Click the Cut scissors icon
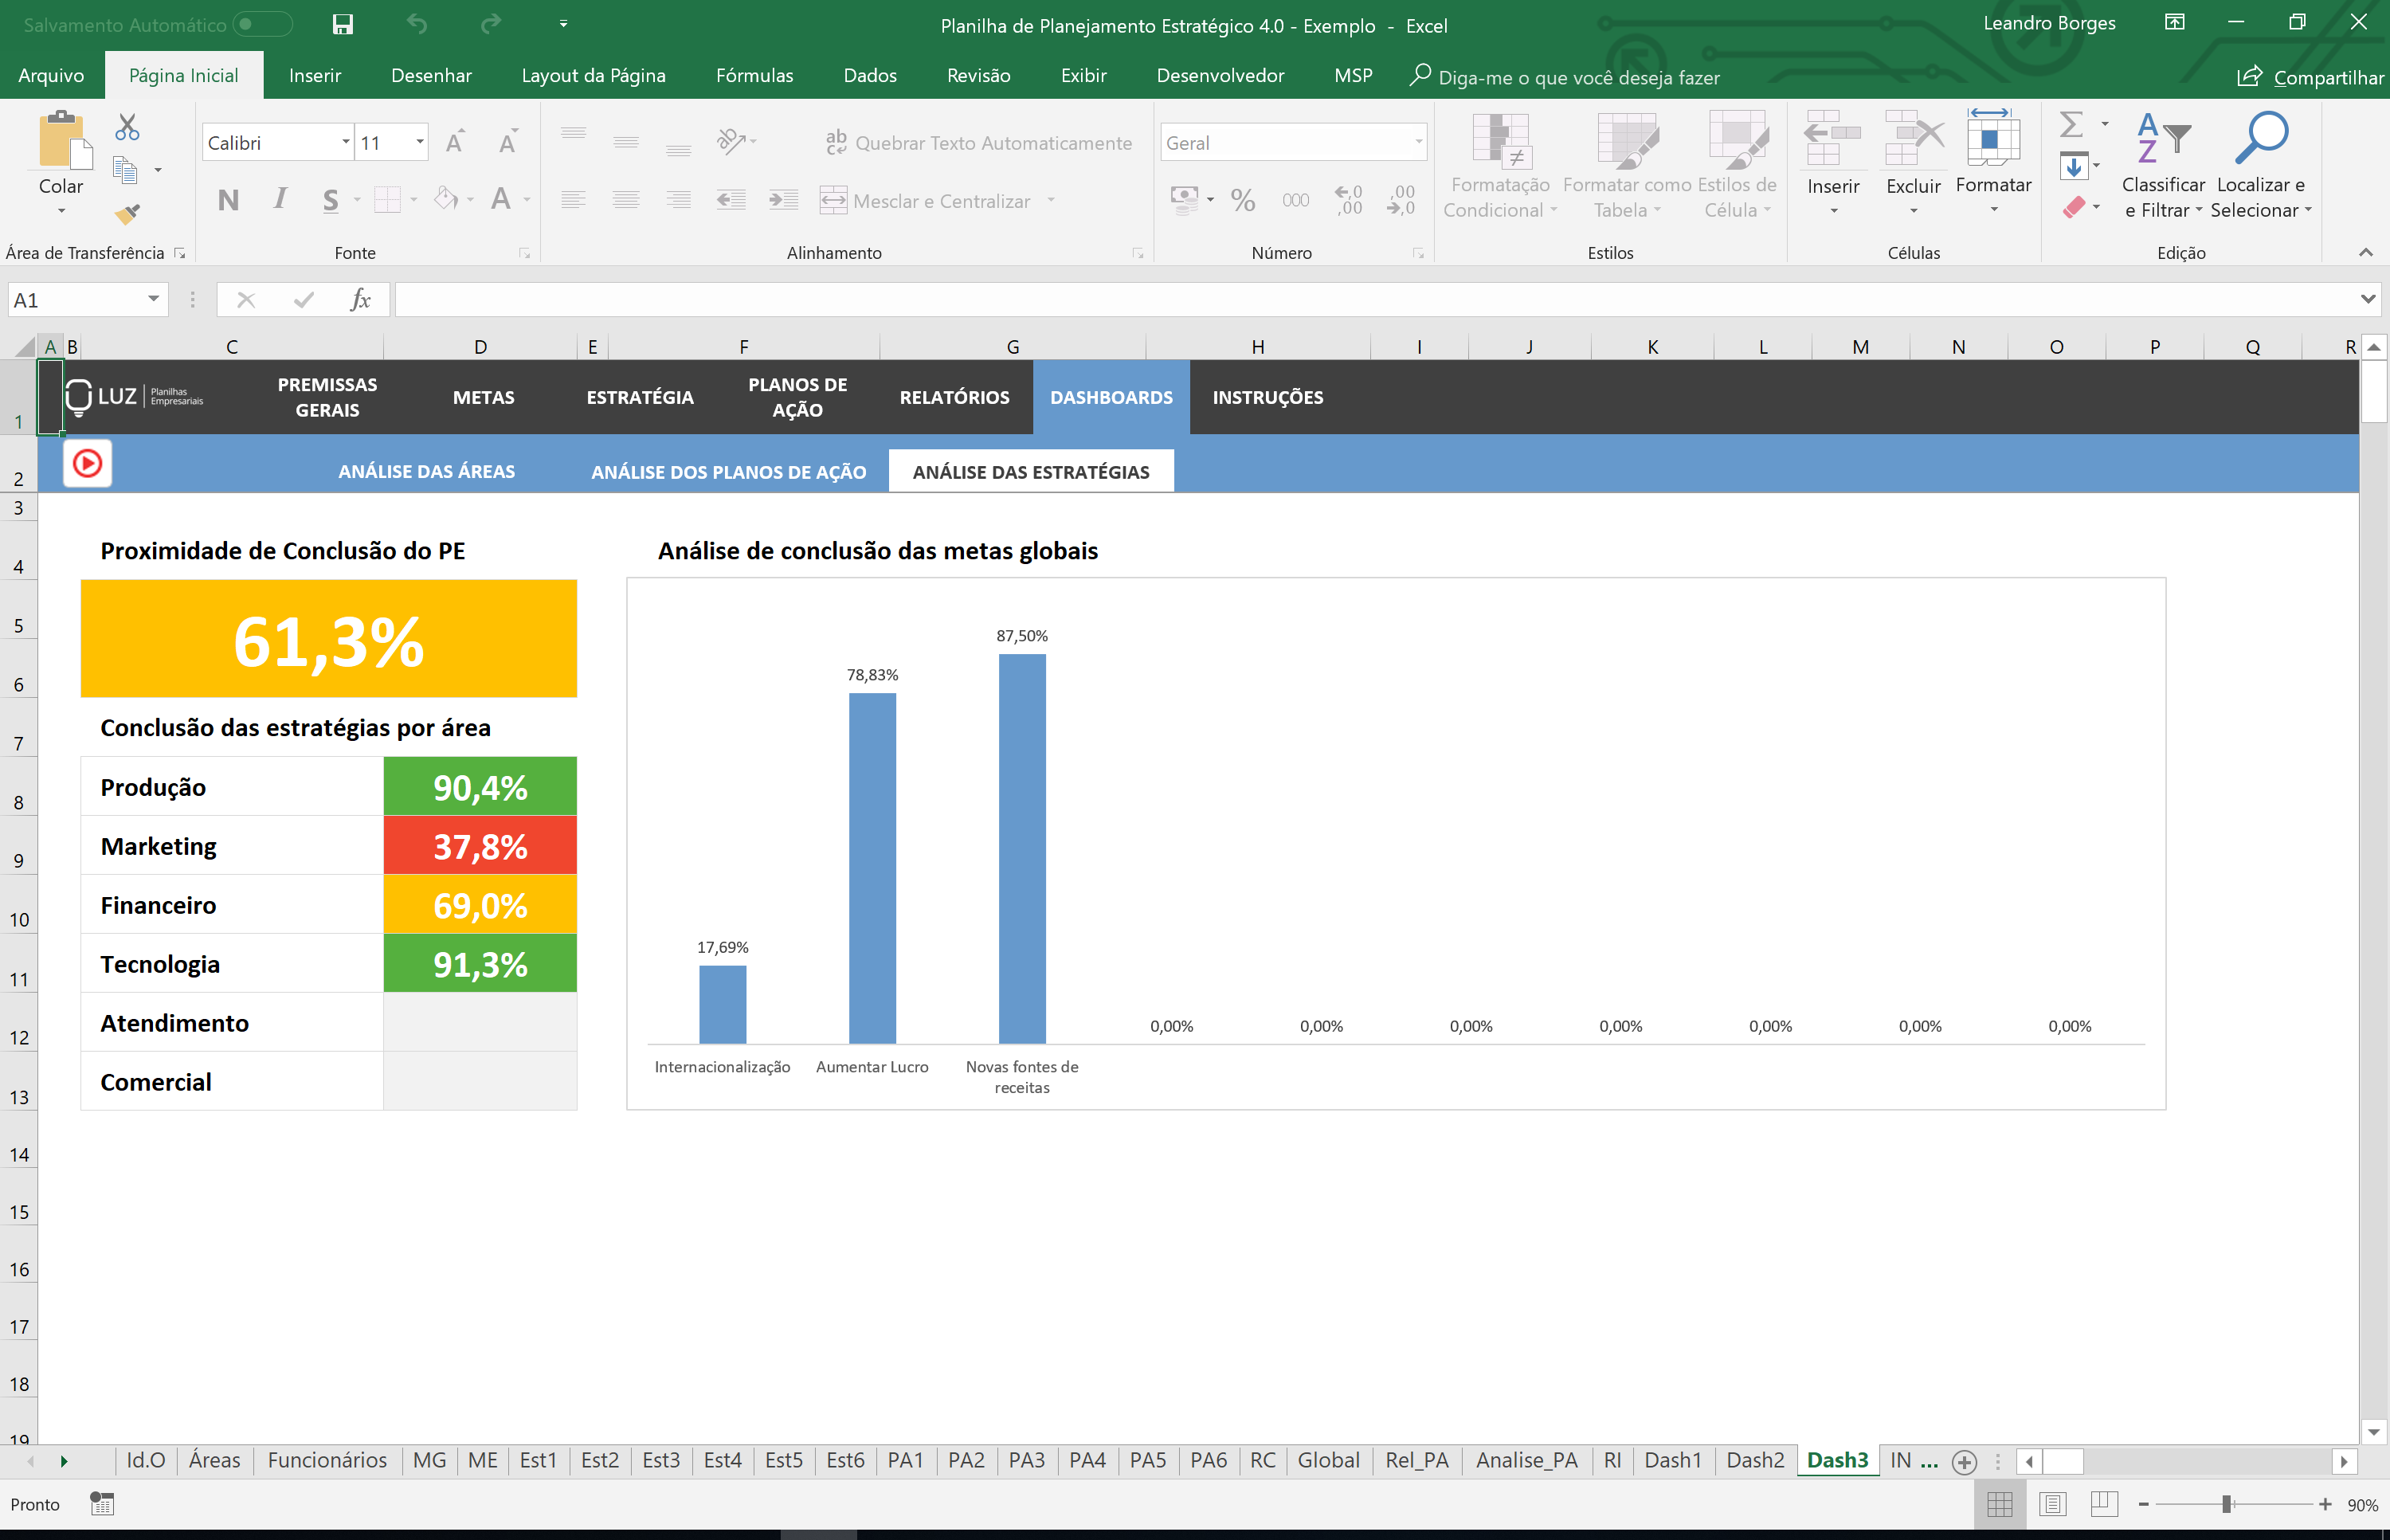2390x1540 pixels. (127, 127)
